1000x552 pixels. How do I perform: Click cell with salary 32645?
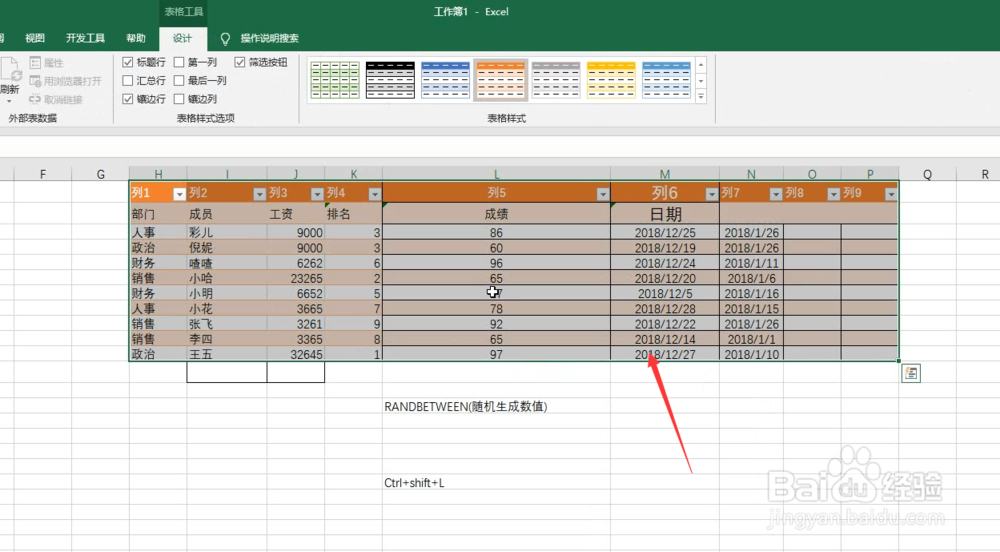296,354
